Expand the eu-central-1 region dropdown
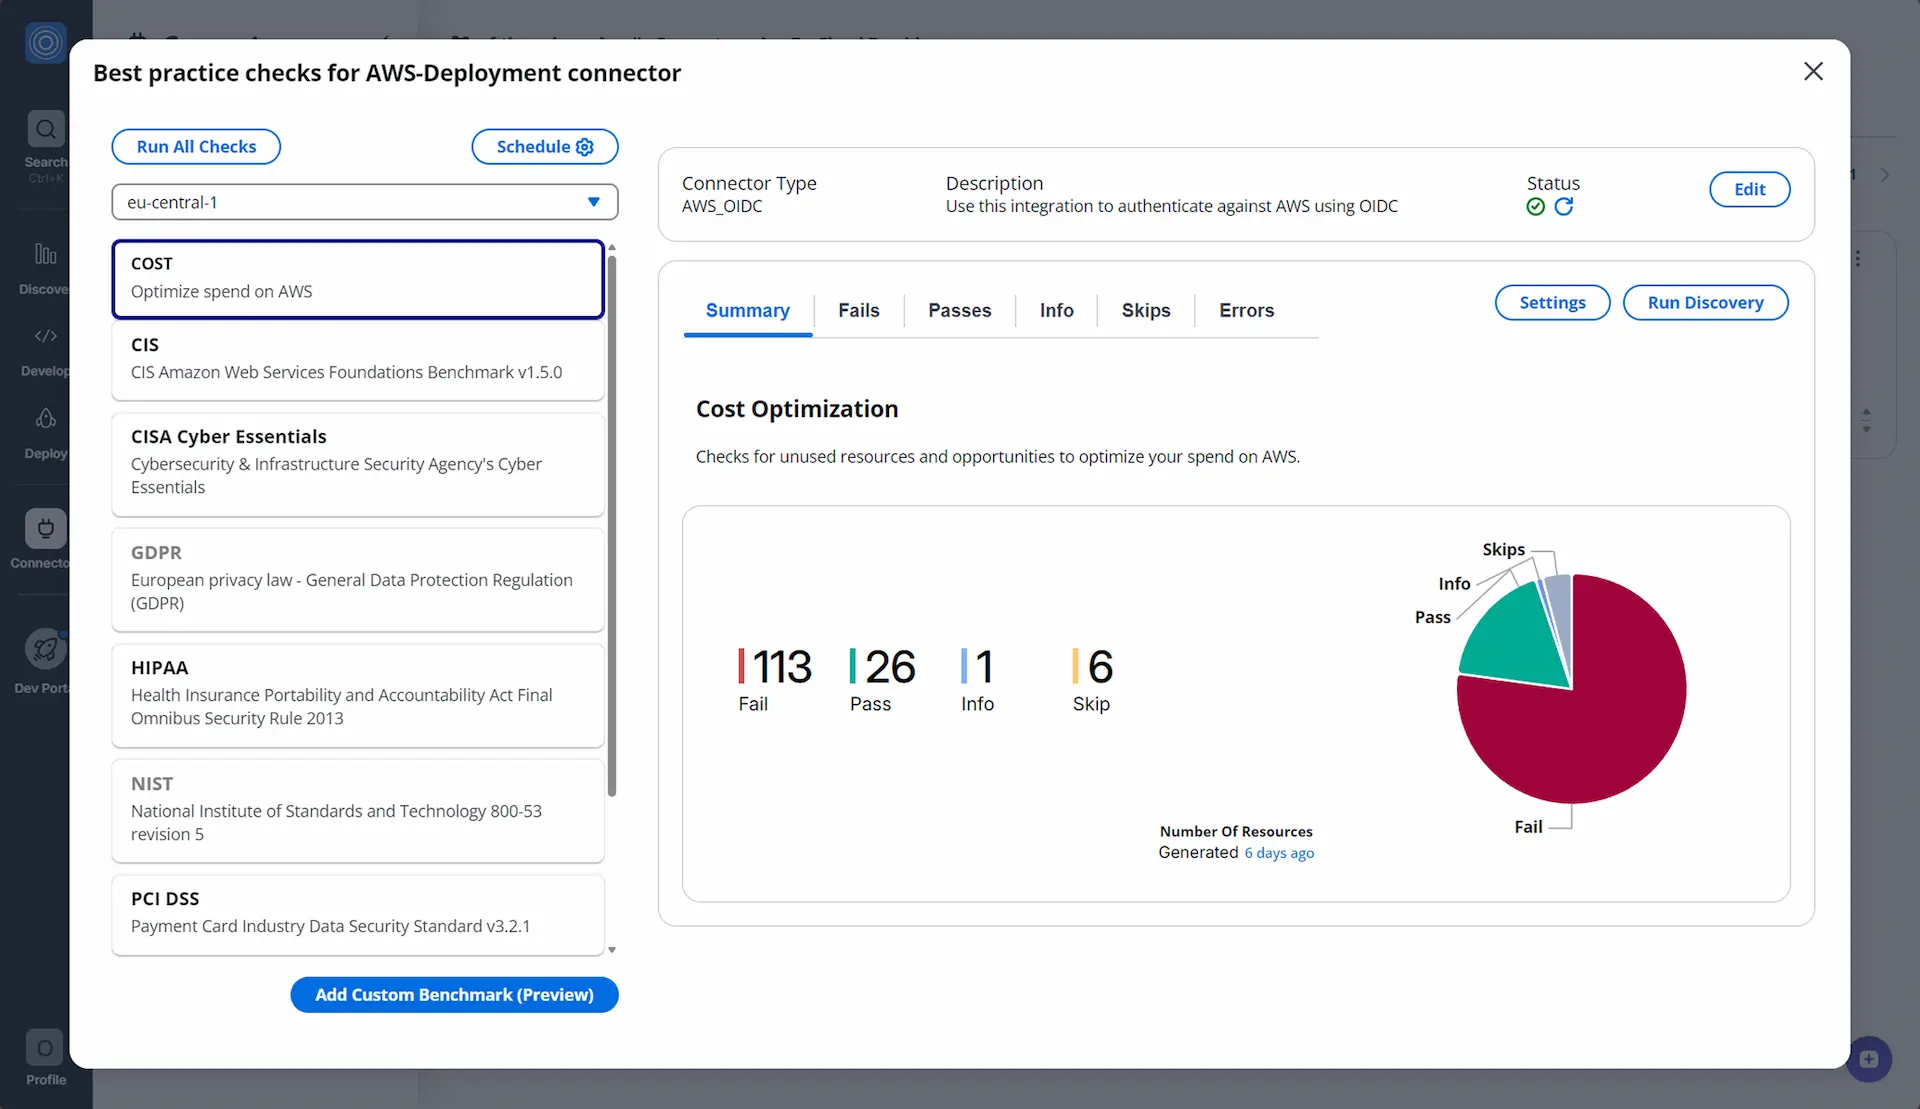The image size is (1920, 1109). point(364,202)
